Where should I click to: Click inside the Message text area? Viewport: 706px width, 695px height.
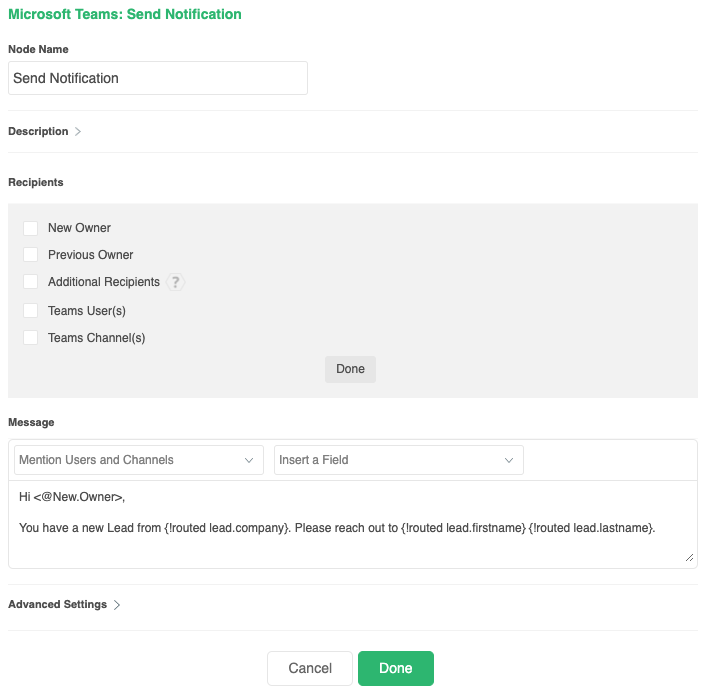[353, 524]
